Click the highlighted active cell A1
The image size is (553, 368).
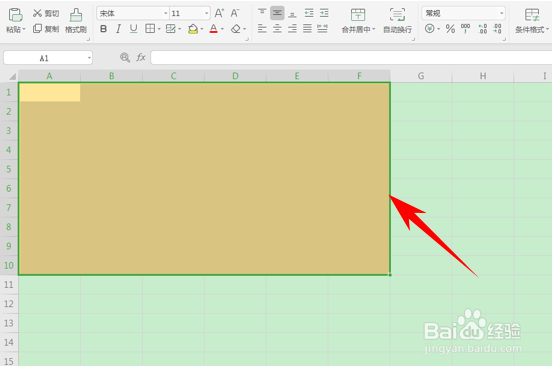[50, 92]
